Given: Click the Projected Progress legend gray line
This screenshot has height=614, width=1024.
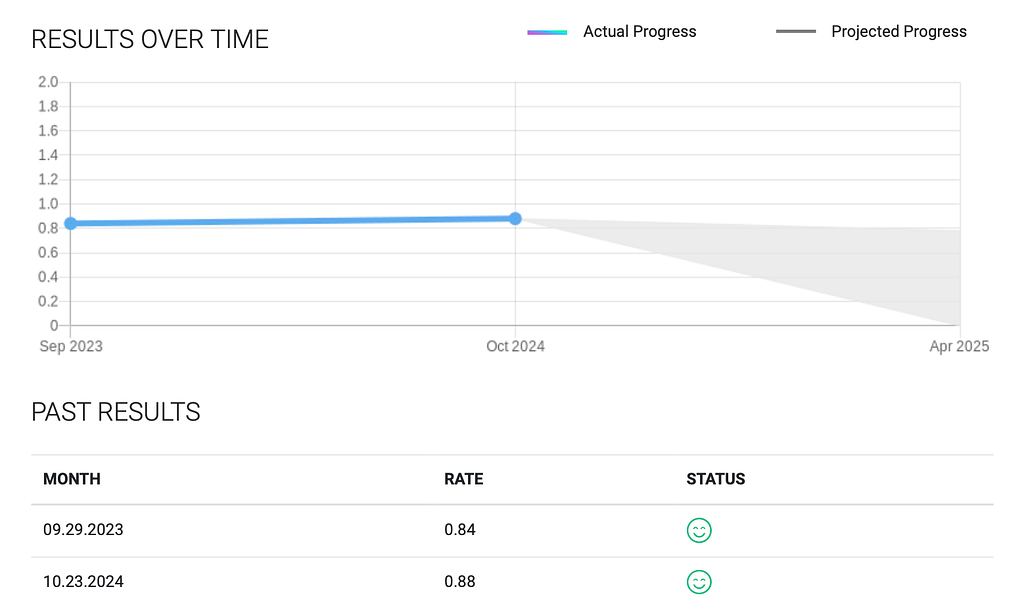Looking at the screenshot, I should (796, 31).
